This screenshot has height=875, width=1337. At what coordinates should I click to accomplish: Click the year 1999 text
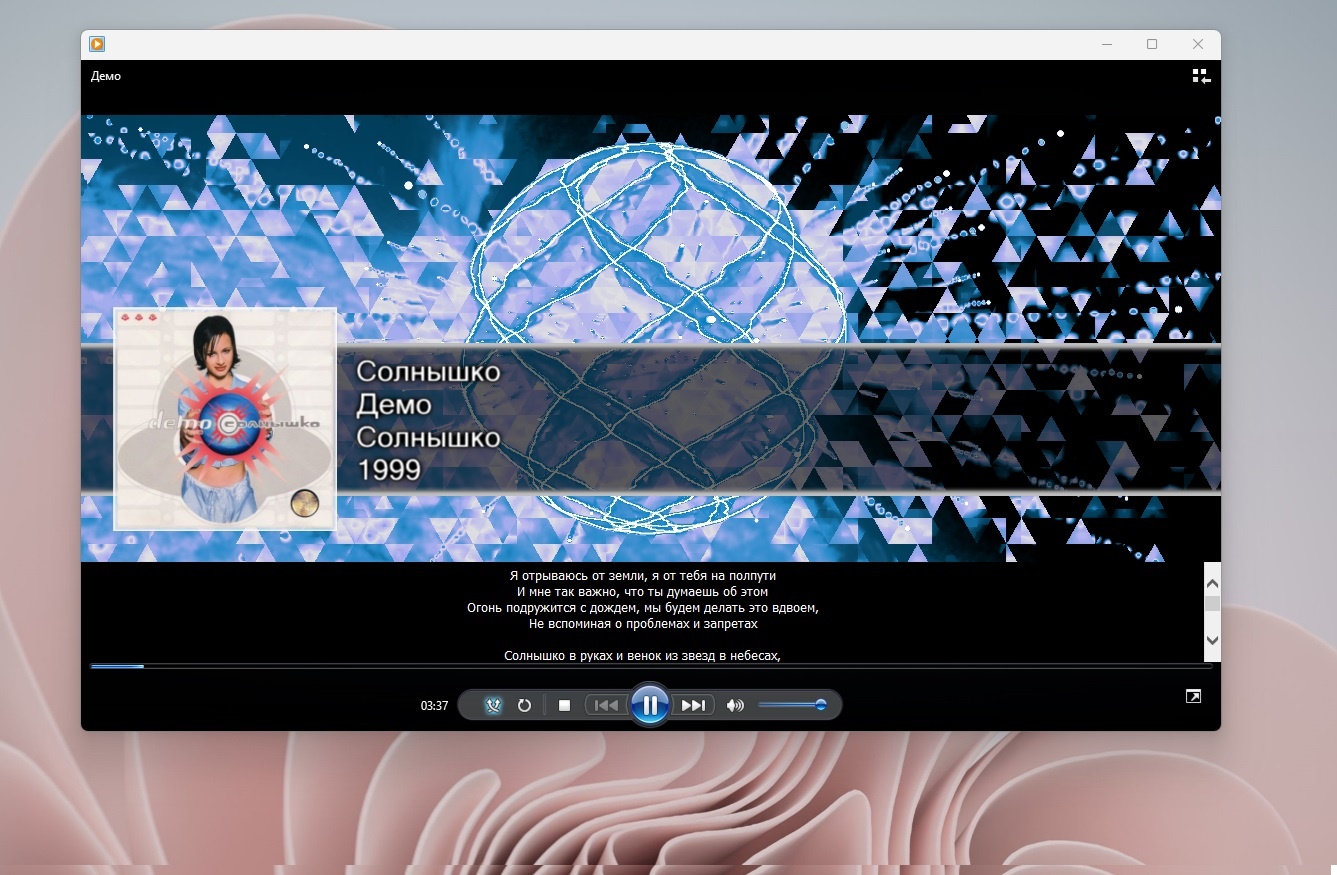pyautogui.click(x=389, y=470)
